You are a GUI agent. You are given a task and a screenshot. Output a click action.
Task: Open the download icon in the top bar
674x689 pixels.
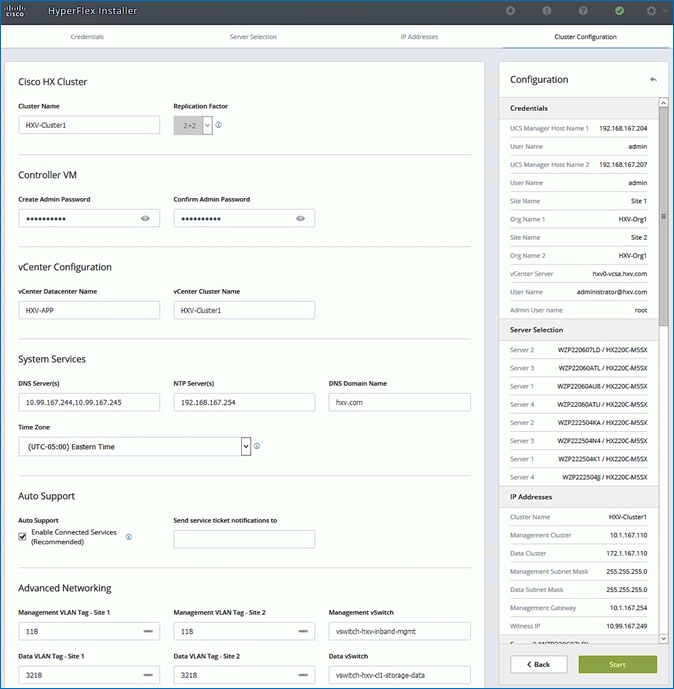point(510,11)
